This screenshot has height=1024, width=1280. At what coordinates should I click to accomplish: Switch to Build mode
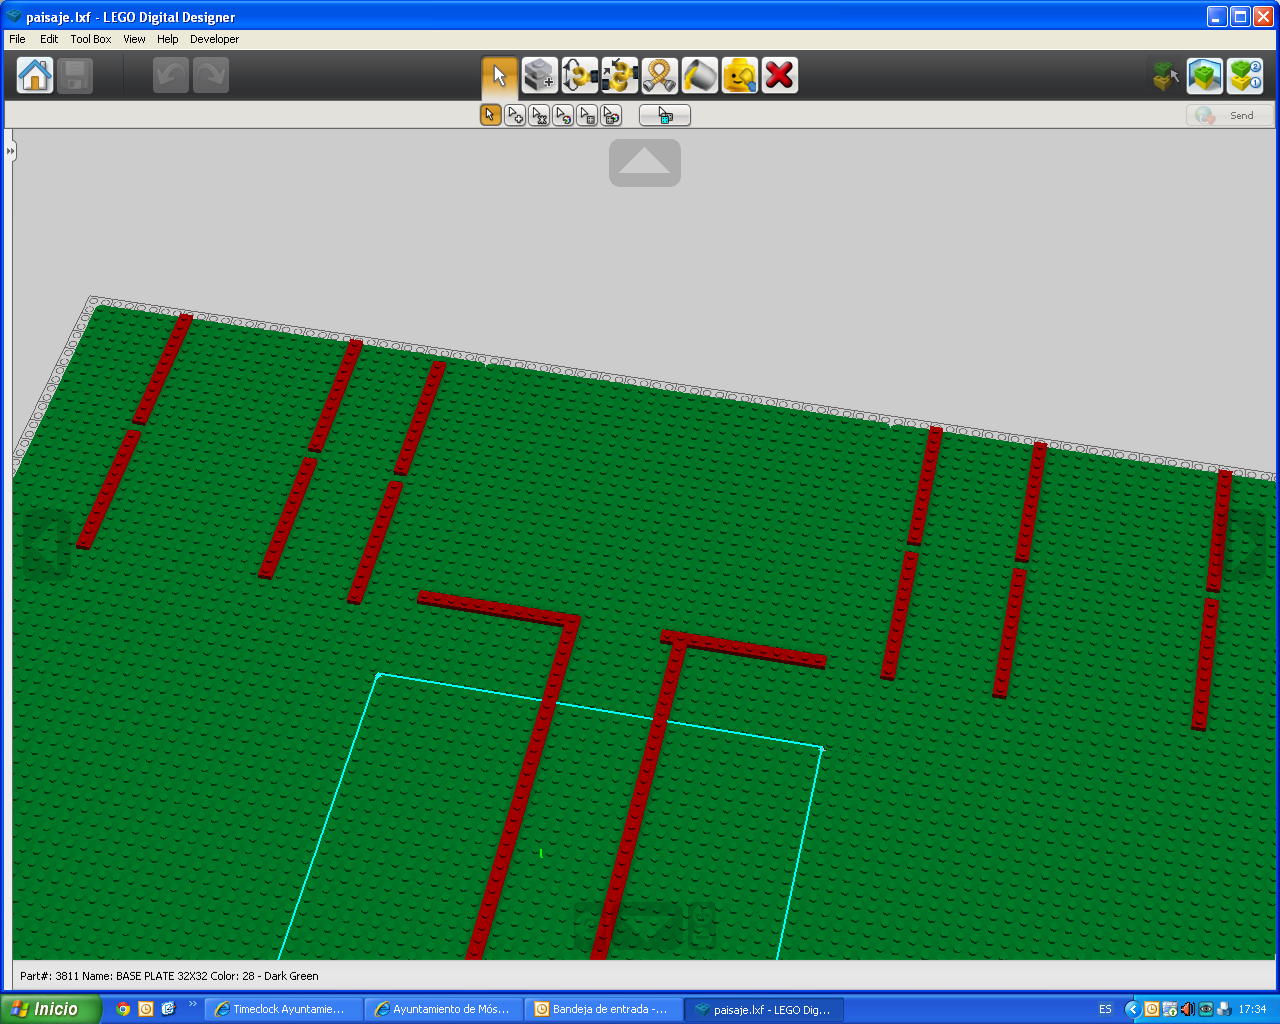(1165, 76)
